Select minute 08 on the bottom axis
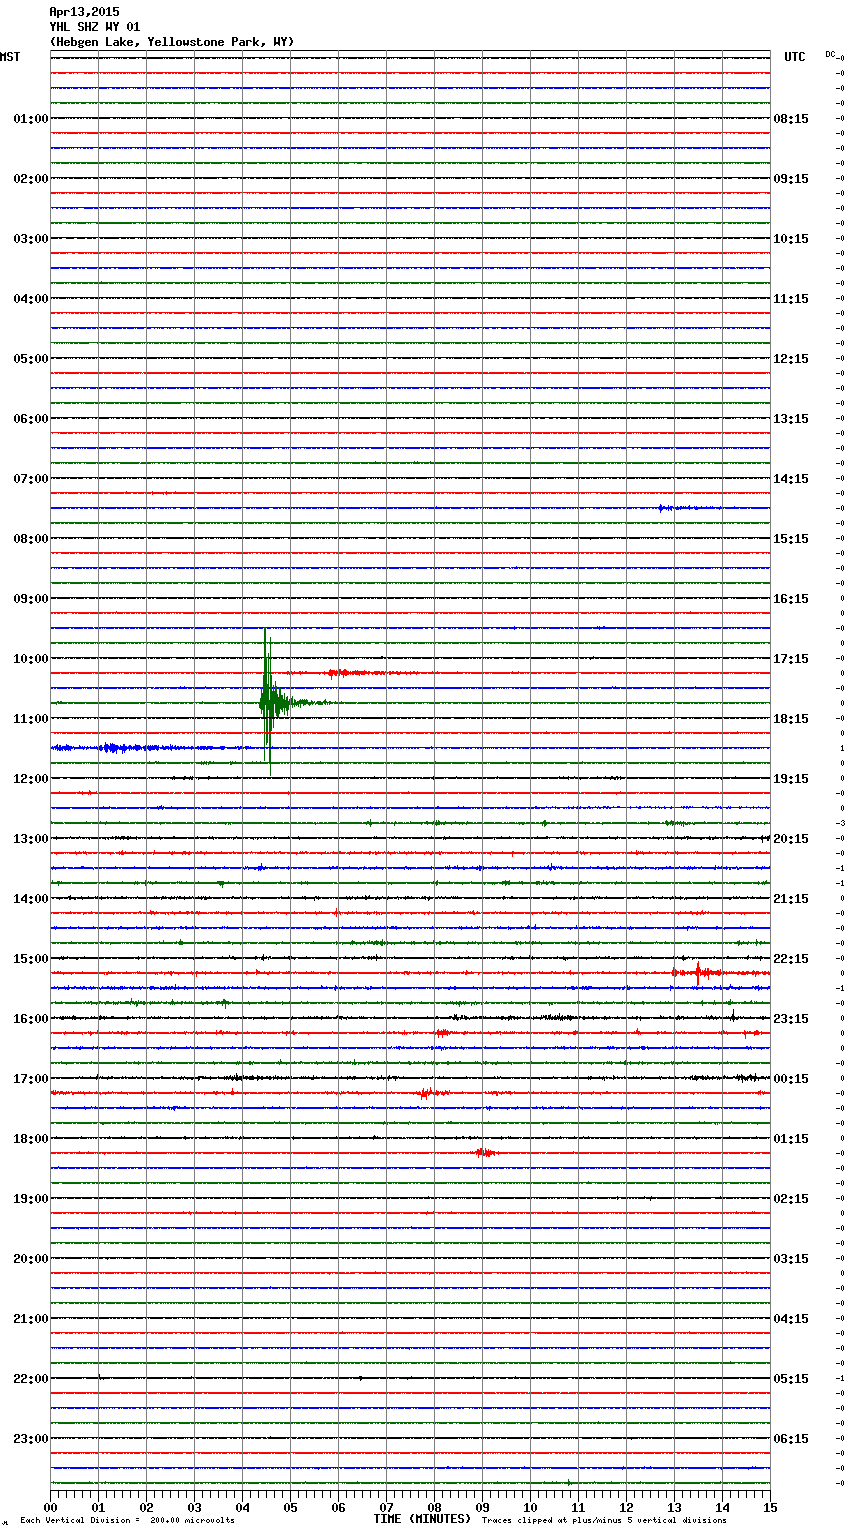 [434, 1507]
